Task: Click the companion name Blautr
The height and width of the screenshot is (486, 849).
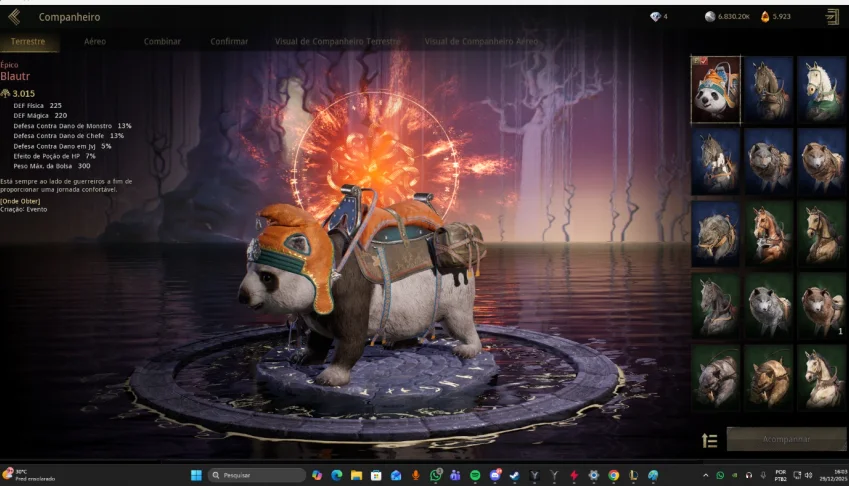Action: tap(15, 76)
